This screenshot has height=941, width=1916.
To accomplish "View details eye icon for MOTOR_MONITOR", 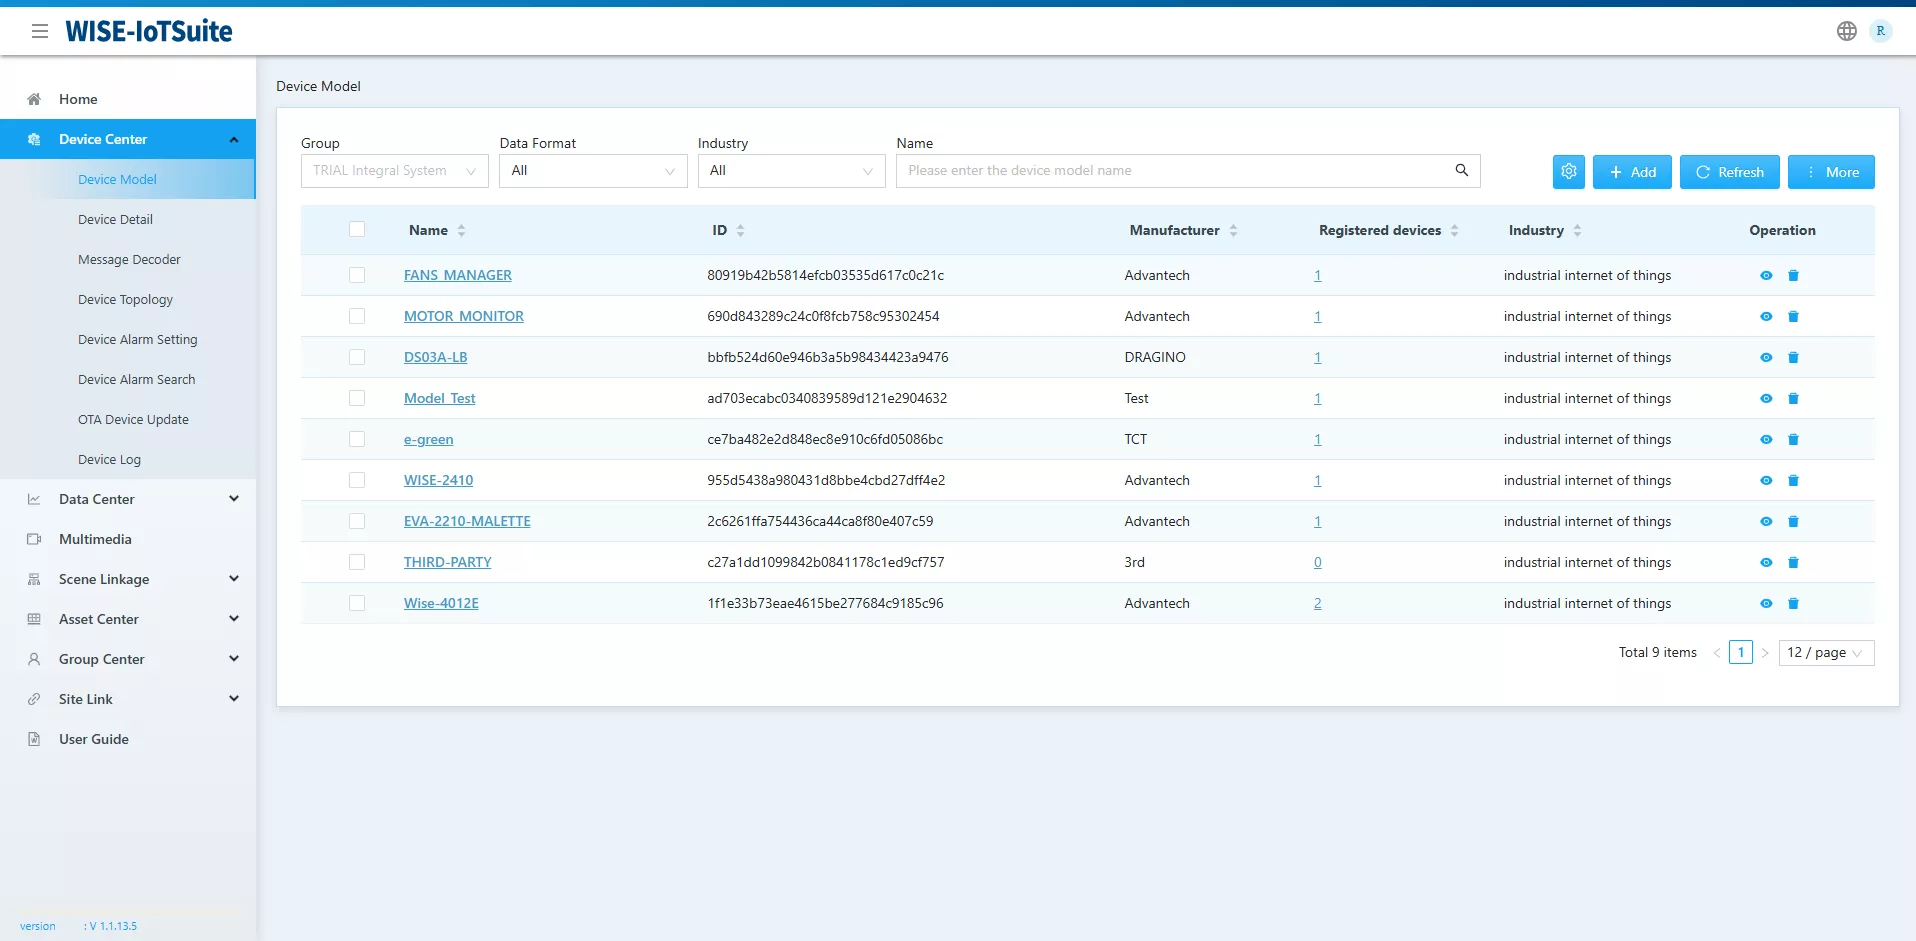I will click(x=1766, y=317).
